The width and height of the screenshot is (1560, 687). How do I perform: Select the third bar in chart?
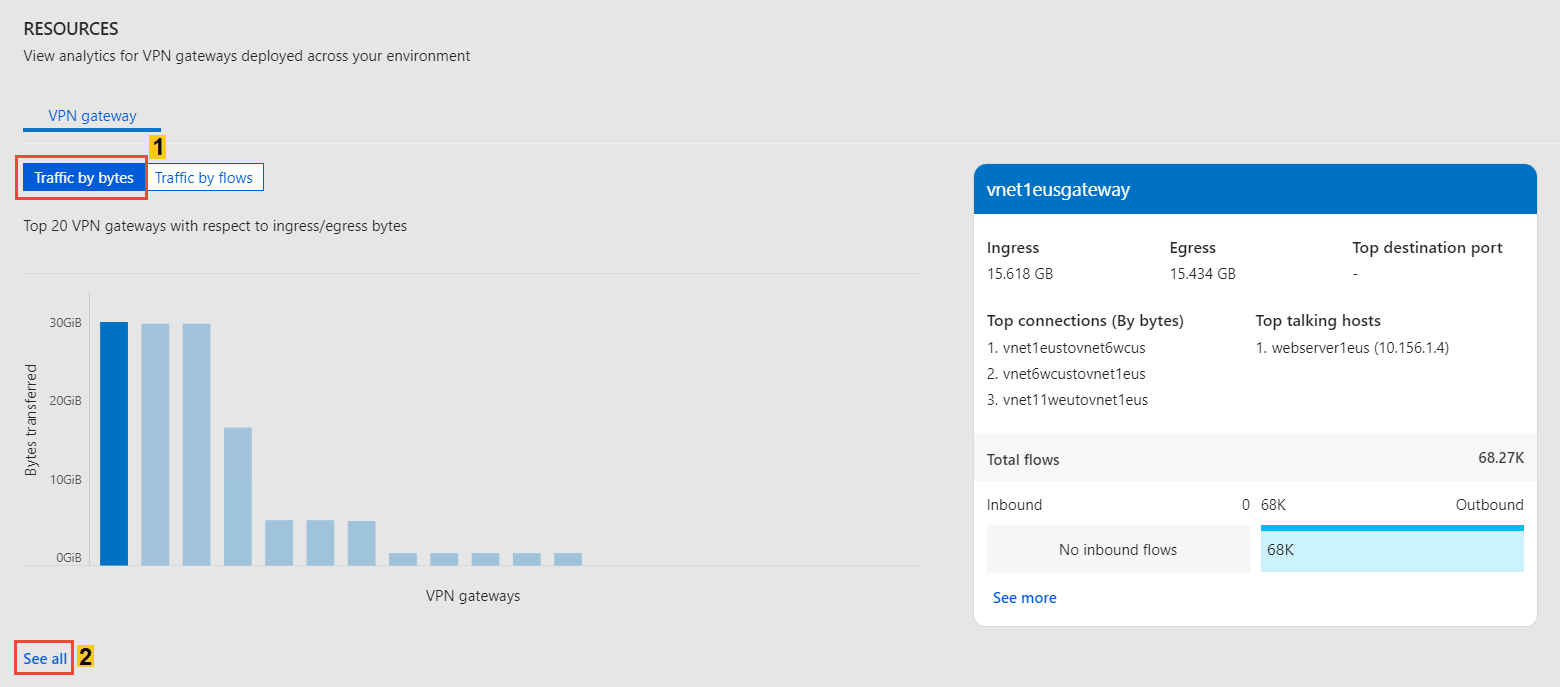pyautogui.click(x=196, y=444)
